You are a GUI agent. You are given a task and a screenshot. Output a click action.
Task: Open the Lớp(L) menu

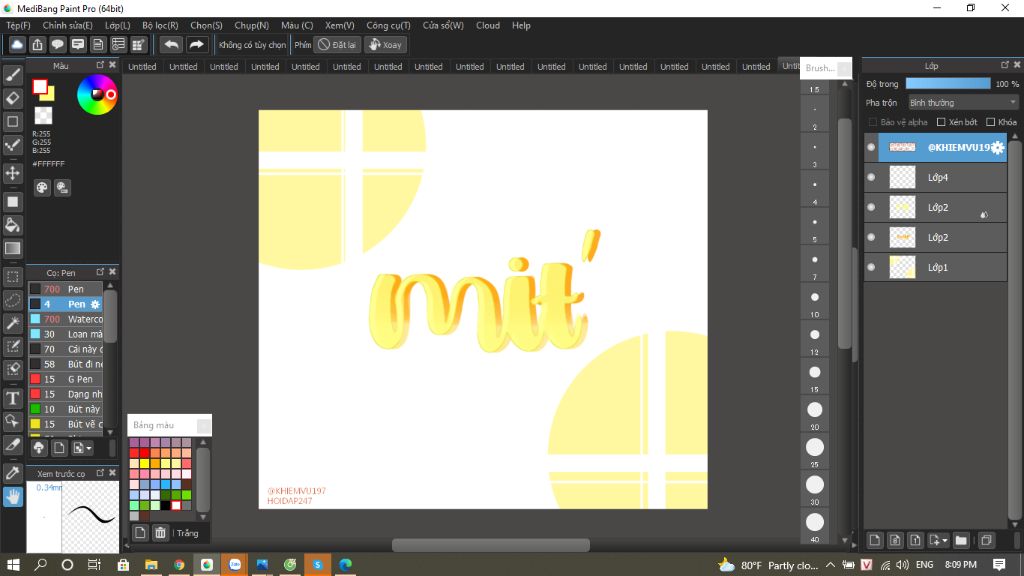pos(118,25)
